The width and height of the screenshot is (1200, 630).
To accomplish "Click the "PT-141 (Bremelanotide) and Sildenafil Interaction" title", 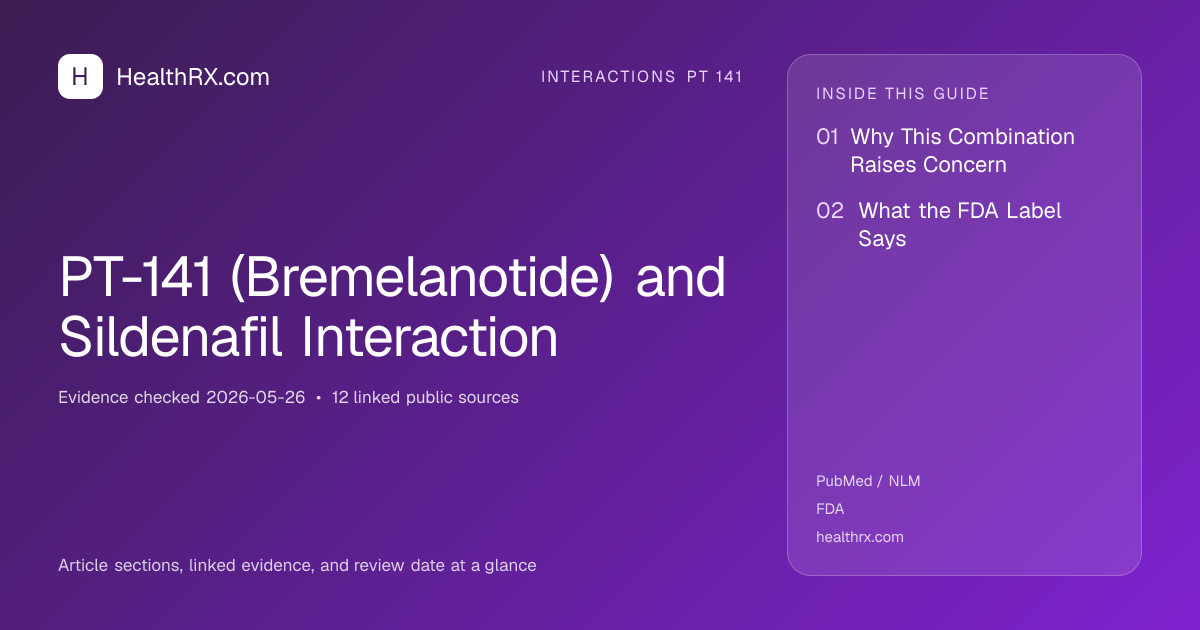I will click(x=393, y=307).
